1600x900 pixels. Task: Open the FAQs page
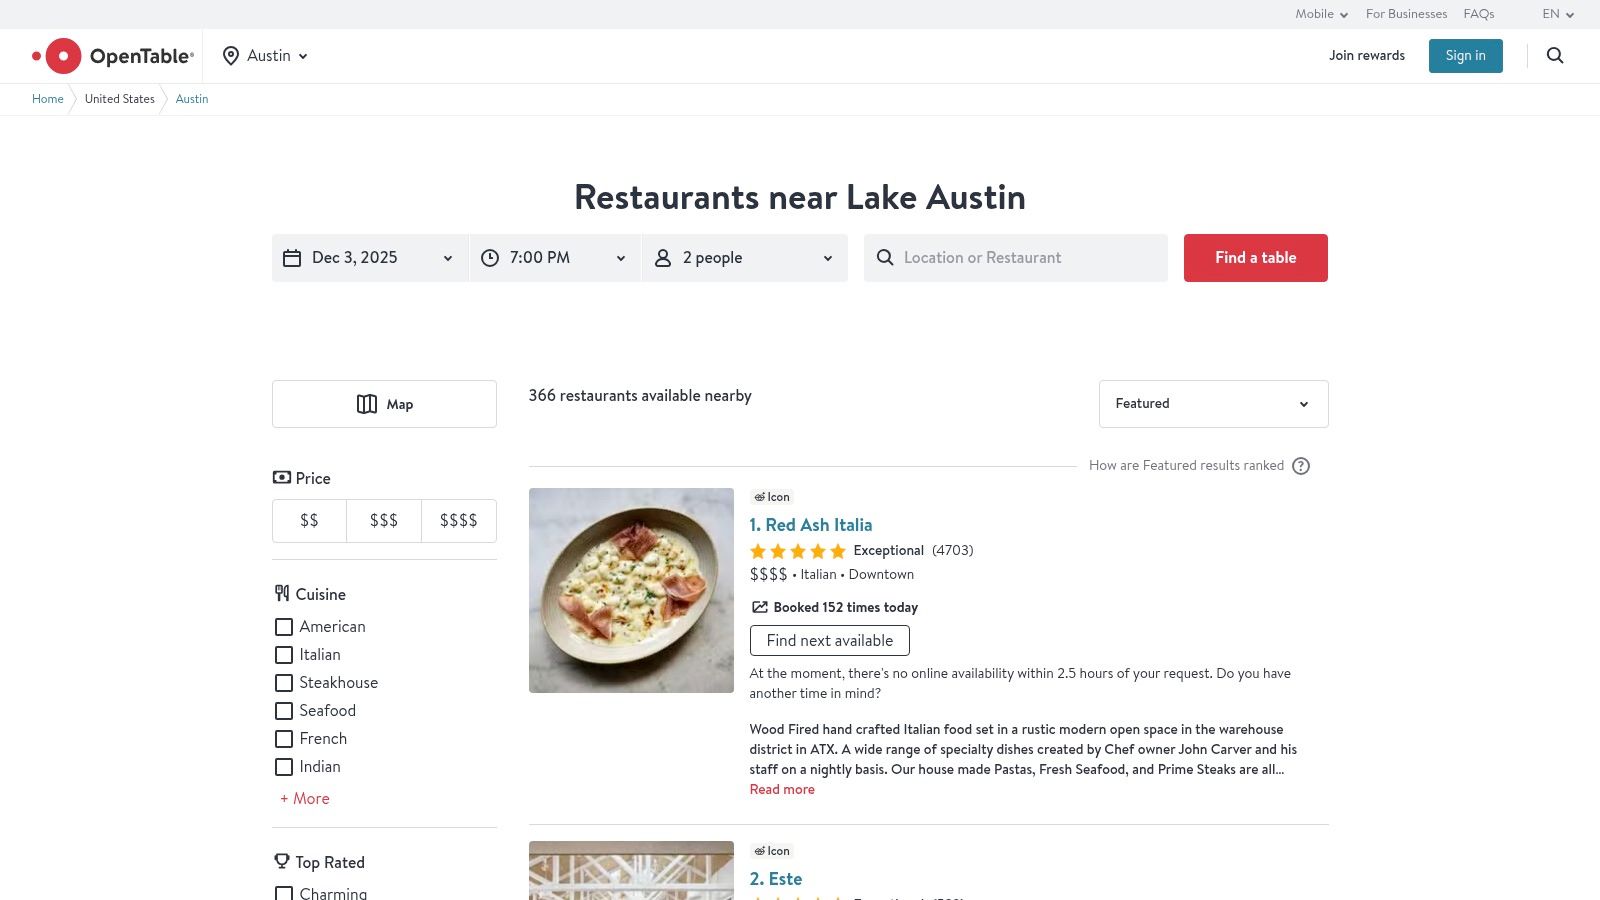(1478, 14)
